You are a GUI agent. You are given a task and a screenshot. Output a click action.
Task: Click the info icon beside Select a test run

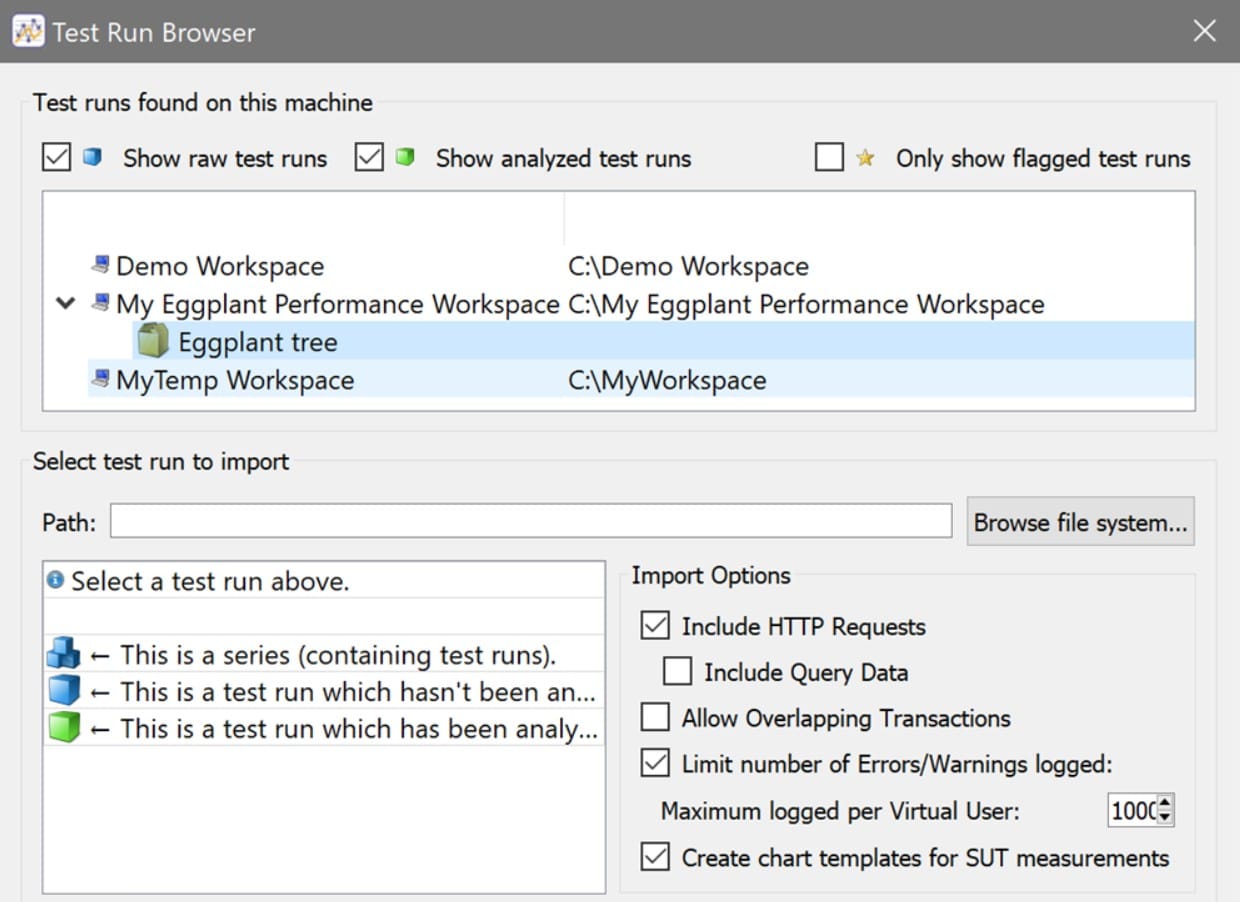pyautogui.click(x=56, y=580)
